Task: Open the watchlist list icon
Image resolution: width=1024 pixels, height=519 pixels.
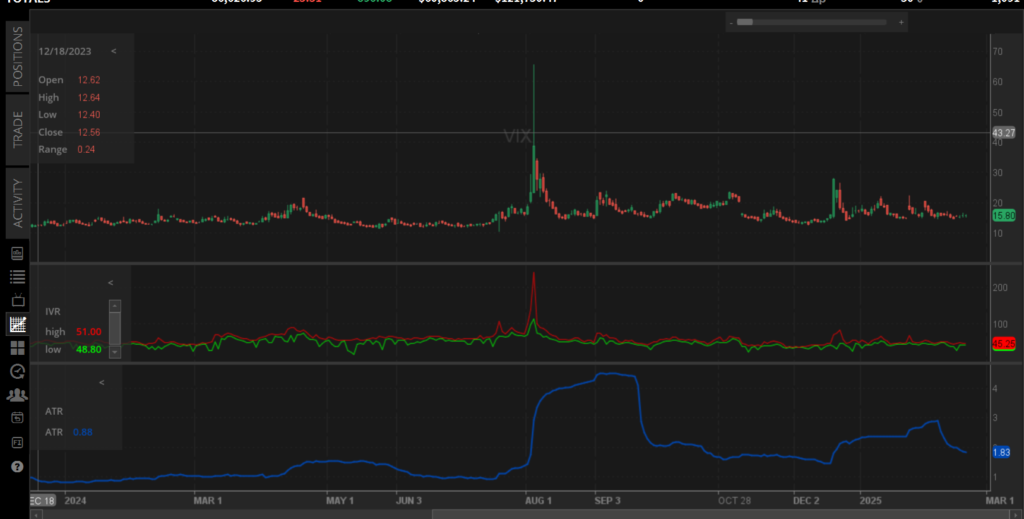Action: coord(17,276)
